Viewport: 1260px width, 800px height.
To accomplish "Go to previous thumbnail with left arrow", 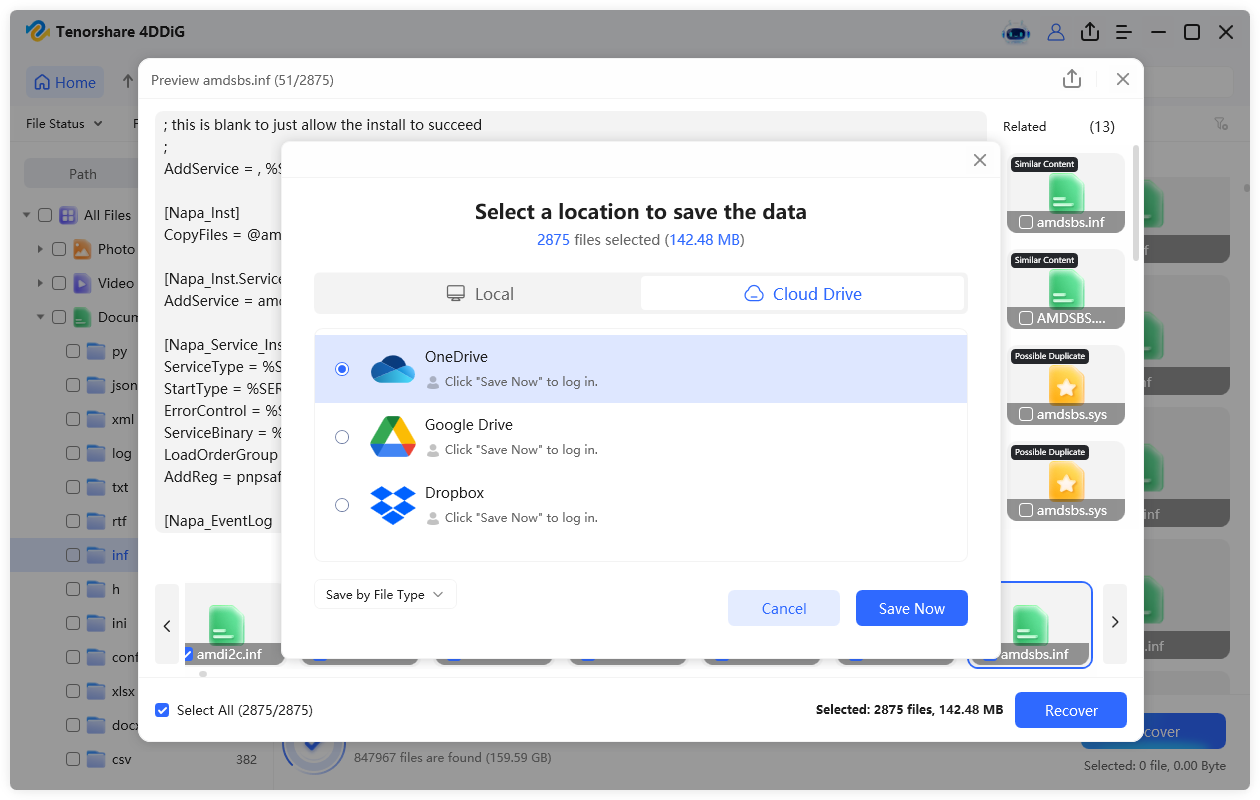I will 167,624.
